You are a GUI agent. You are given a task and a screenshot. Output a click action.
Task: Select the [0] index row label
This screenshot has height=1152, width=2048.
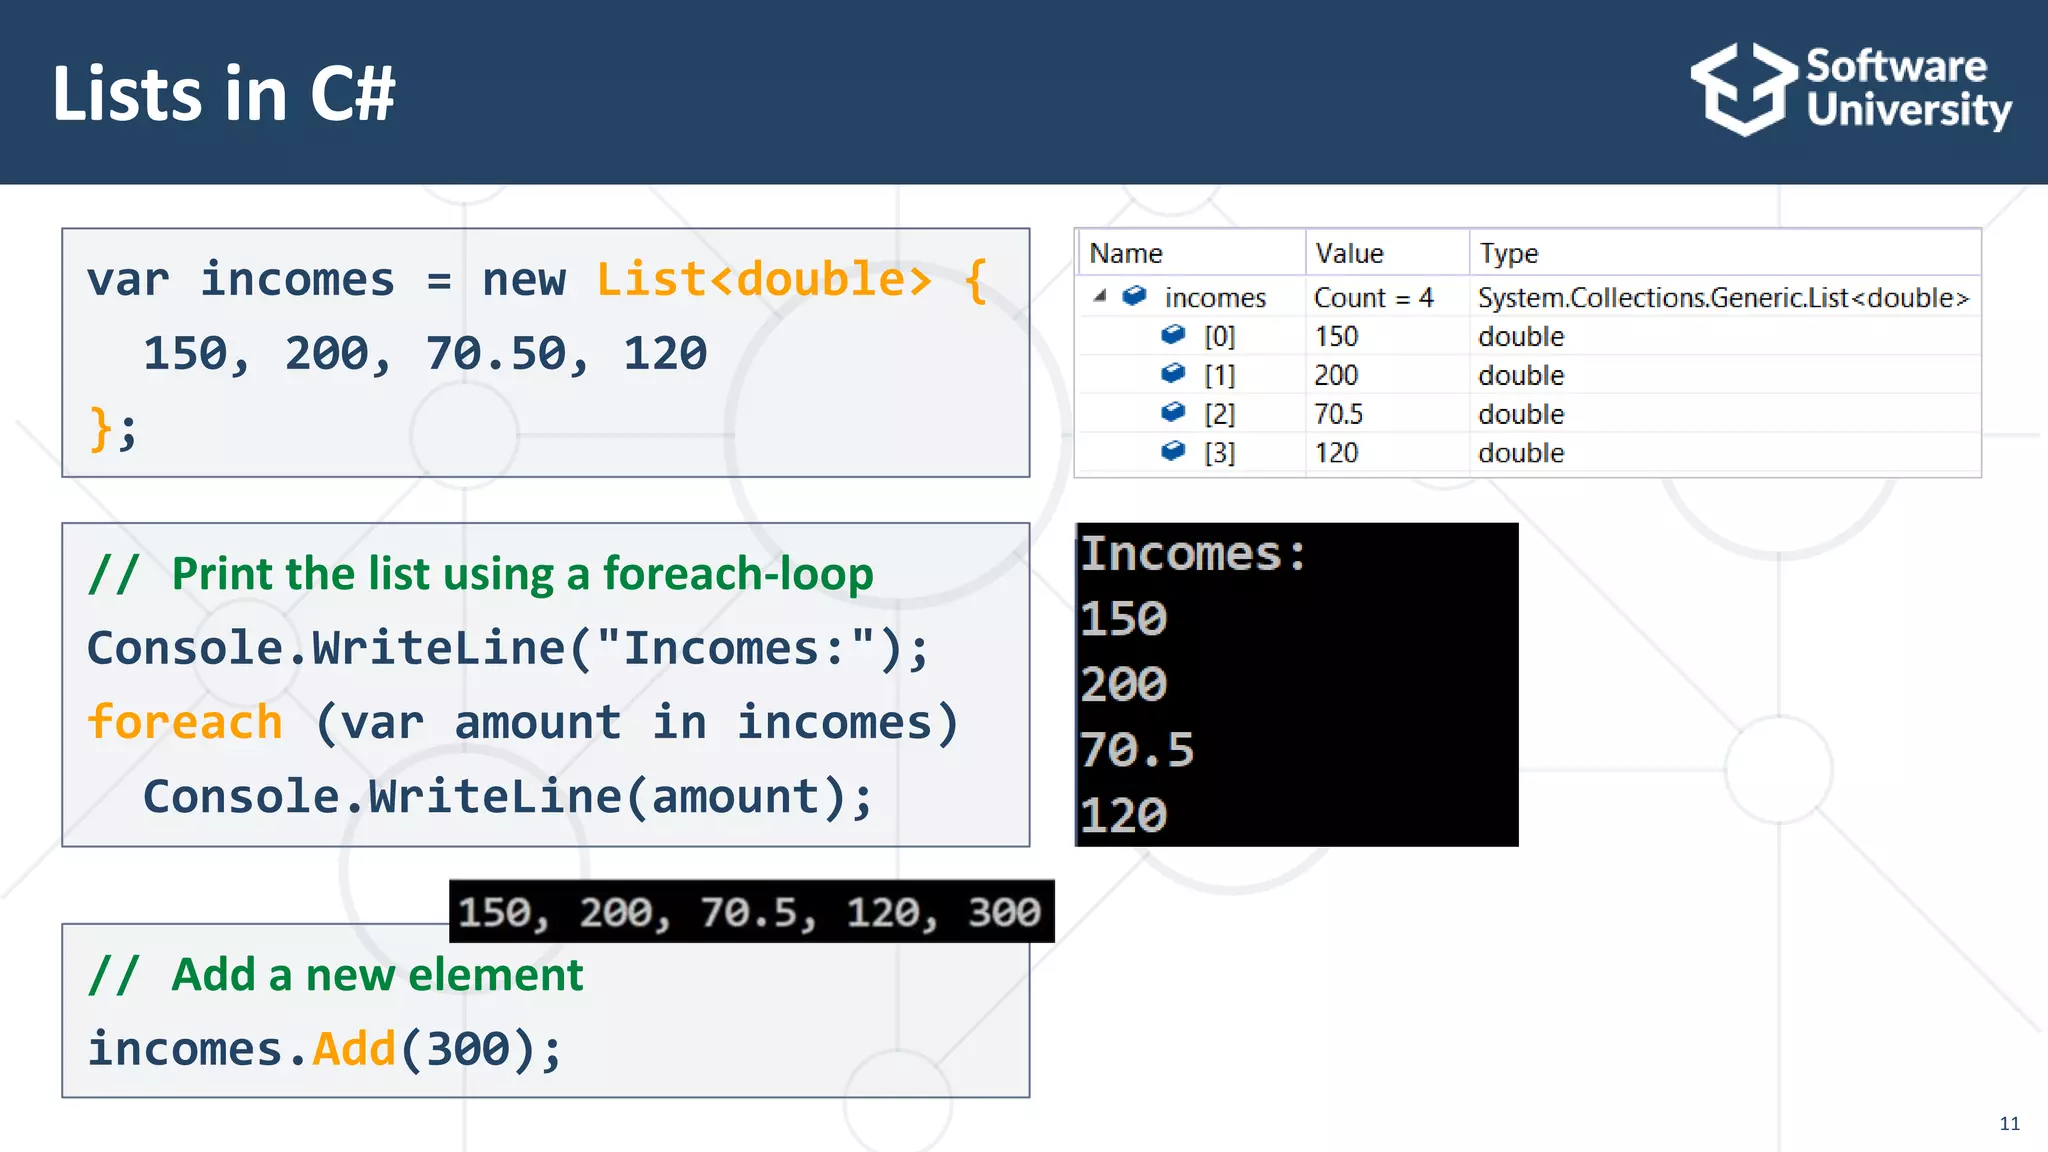coord(1220,337)
